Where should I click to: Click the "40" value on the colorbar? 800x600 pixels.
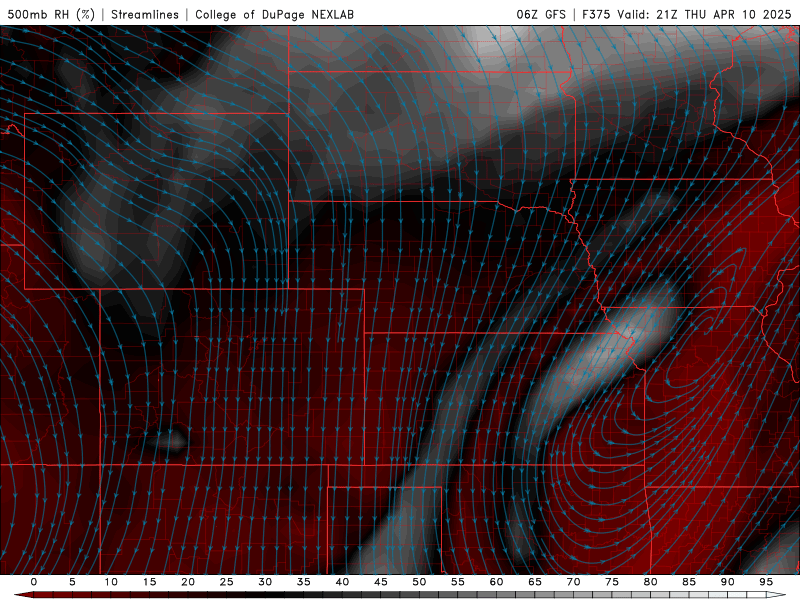(x=342, y=582)
